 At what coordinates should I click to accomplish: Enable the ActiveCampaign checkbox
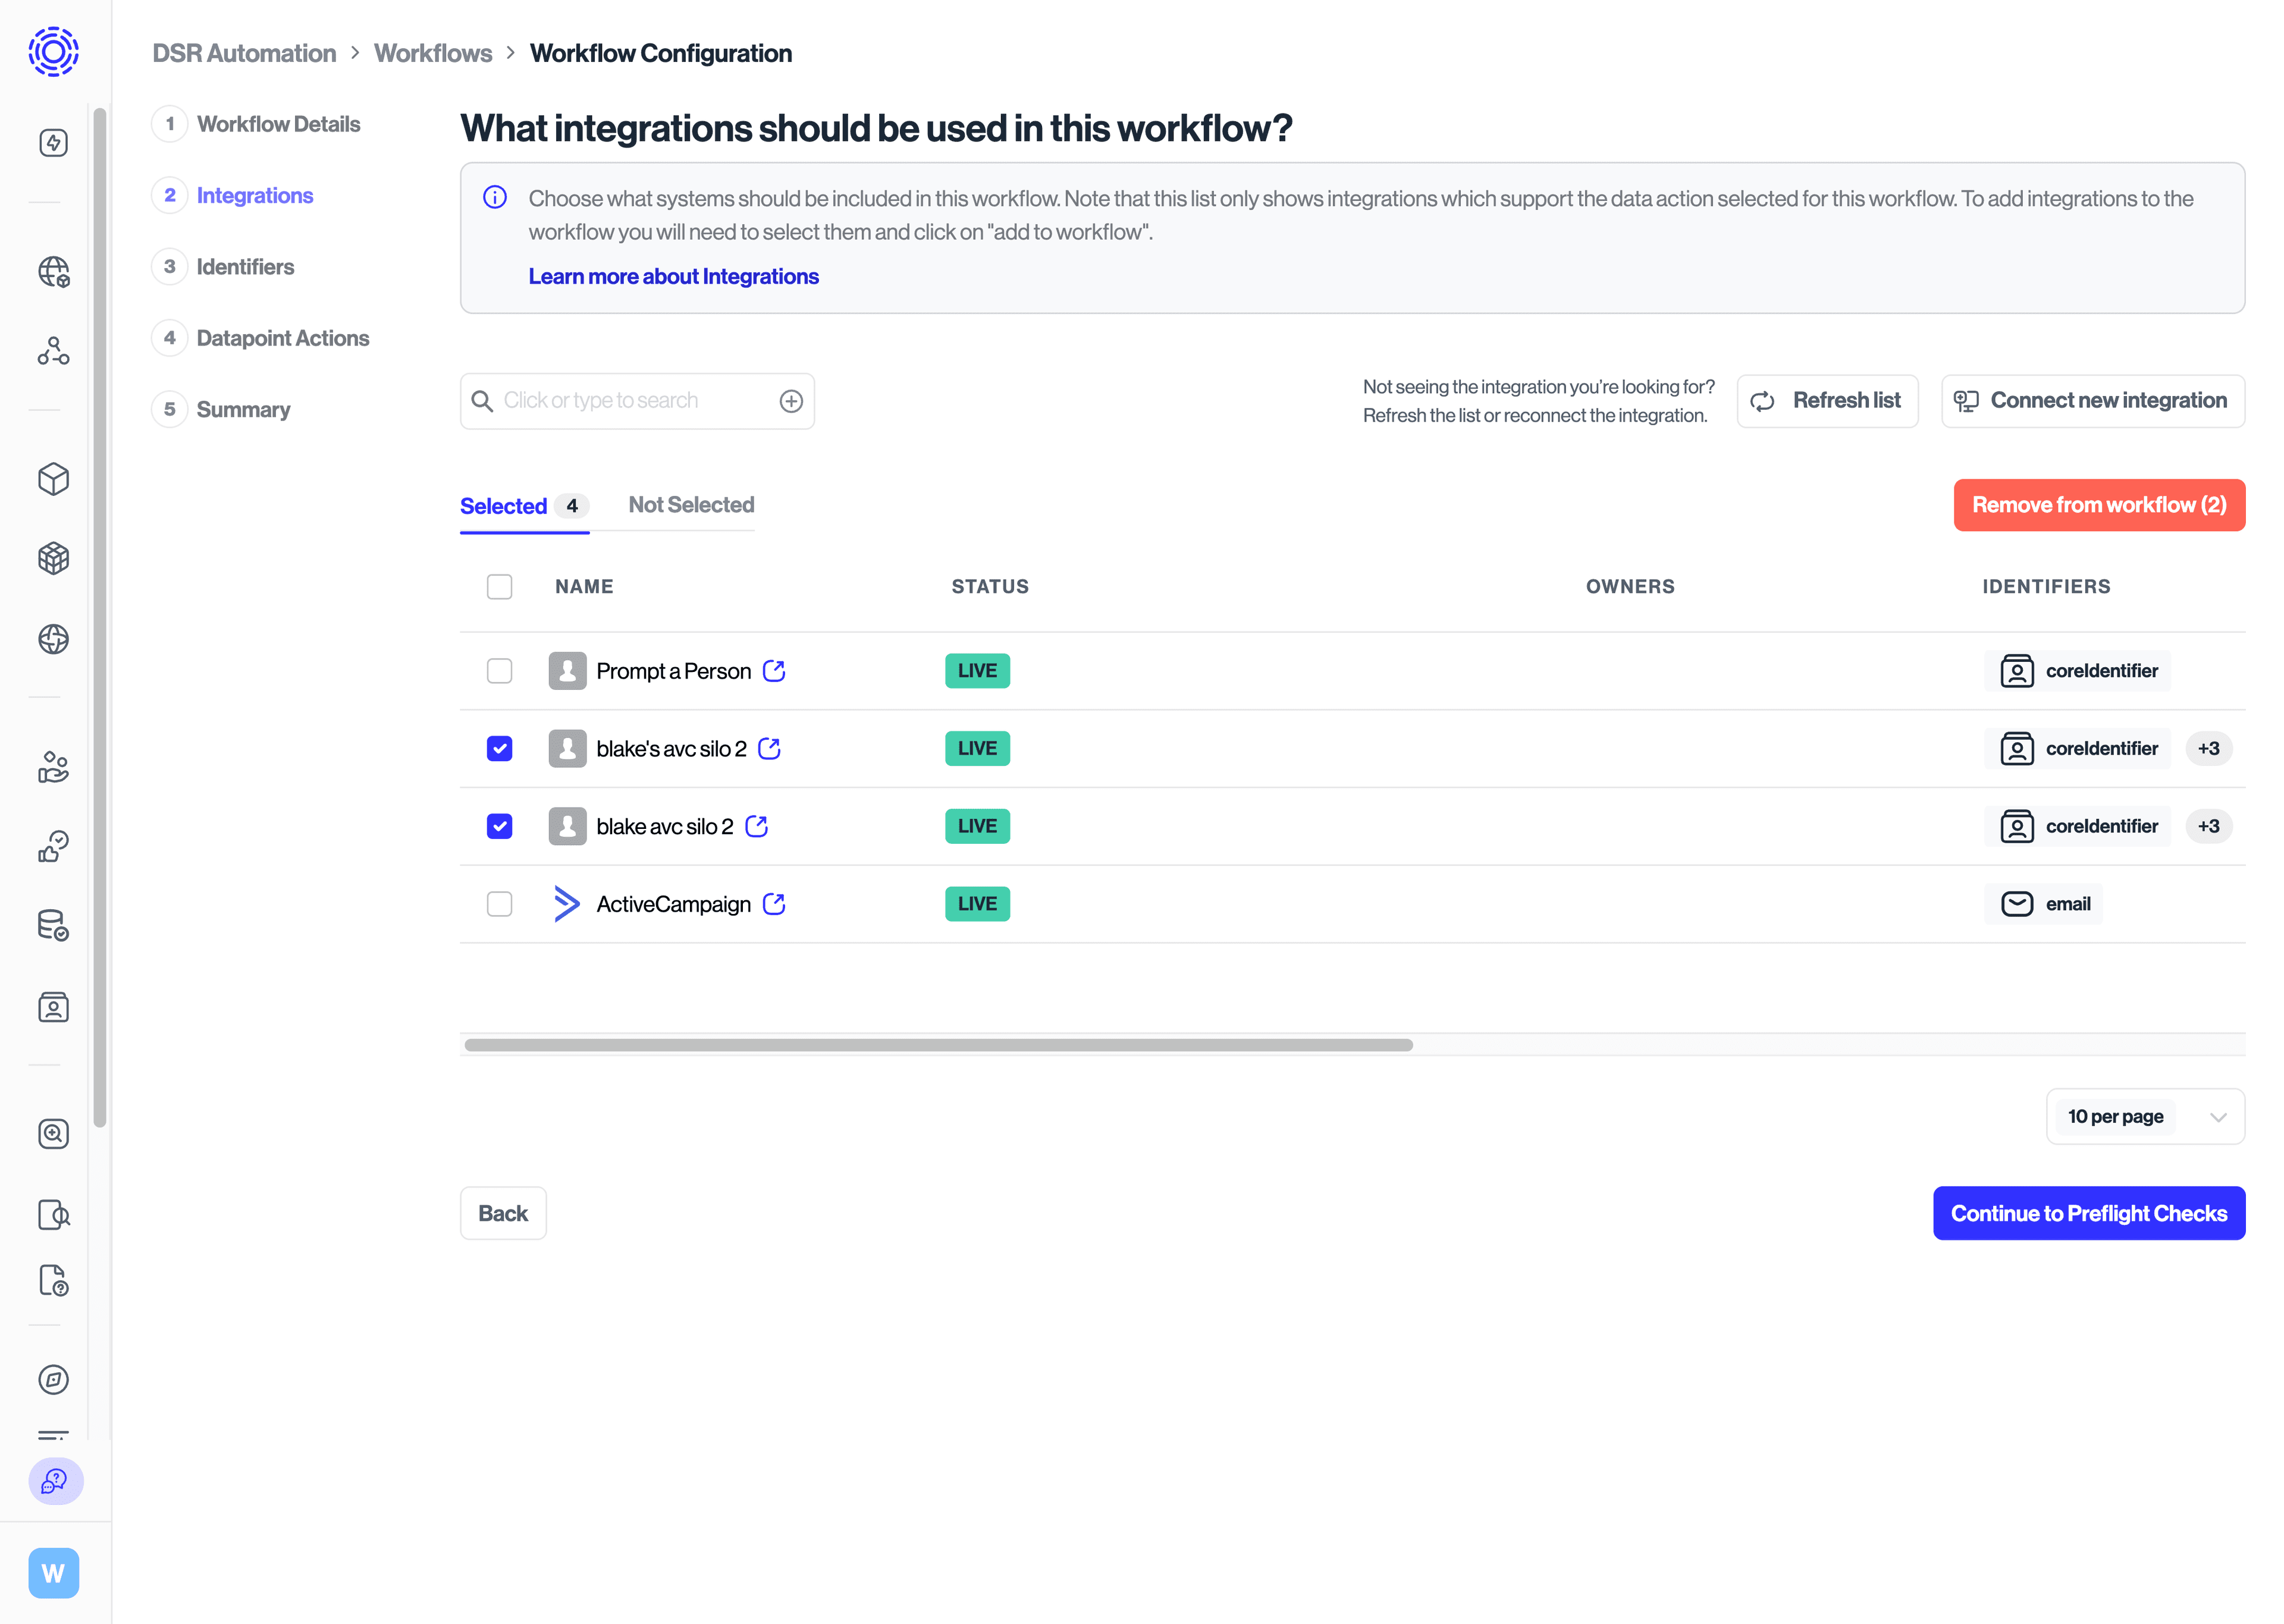(x=499, y=903)
